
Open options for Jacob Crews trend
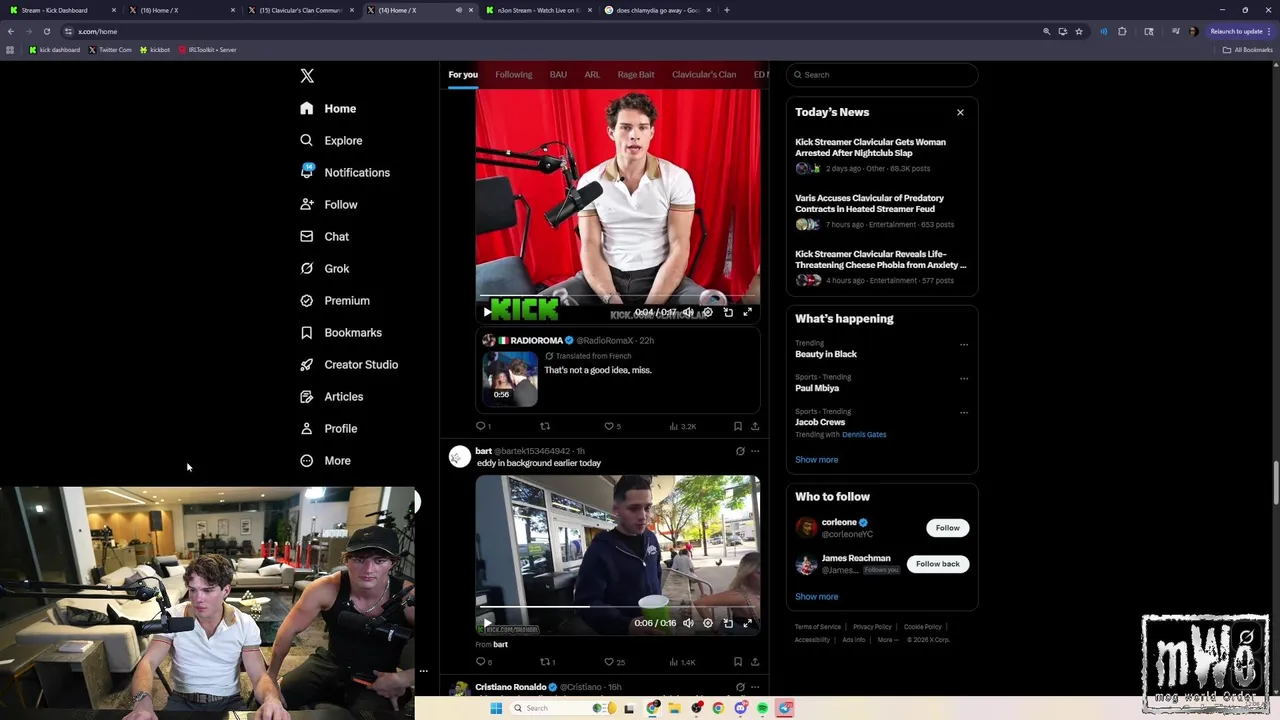coord(964,413)
